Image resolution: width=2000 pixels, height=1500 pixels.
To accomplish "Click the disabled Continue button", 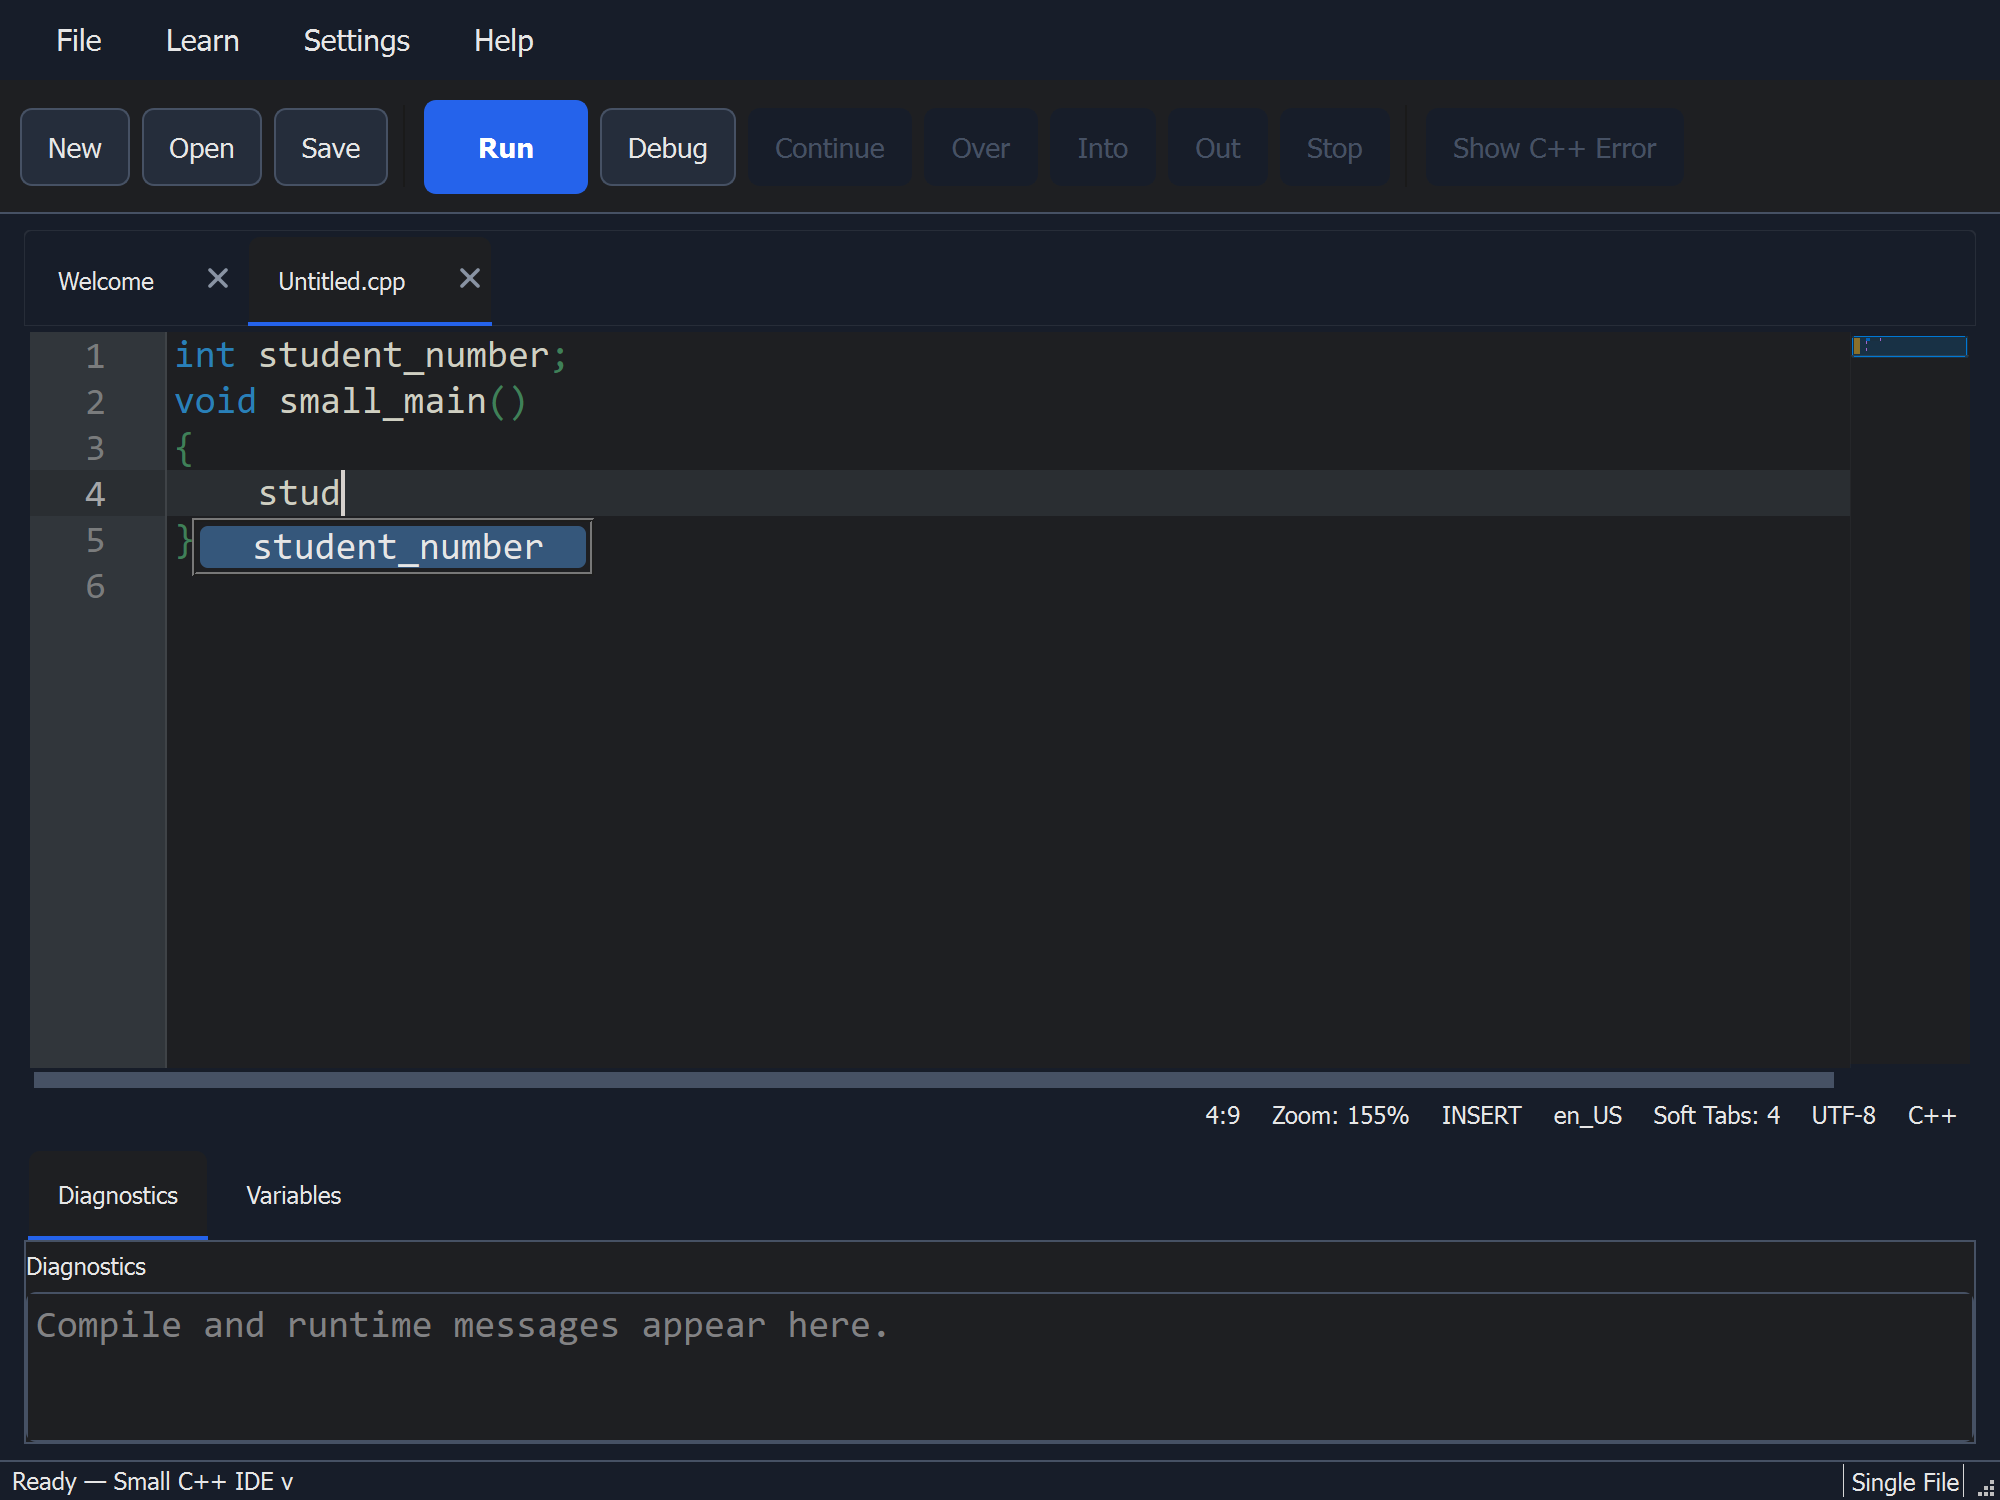I will (x=829, y=147).
